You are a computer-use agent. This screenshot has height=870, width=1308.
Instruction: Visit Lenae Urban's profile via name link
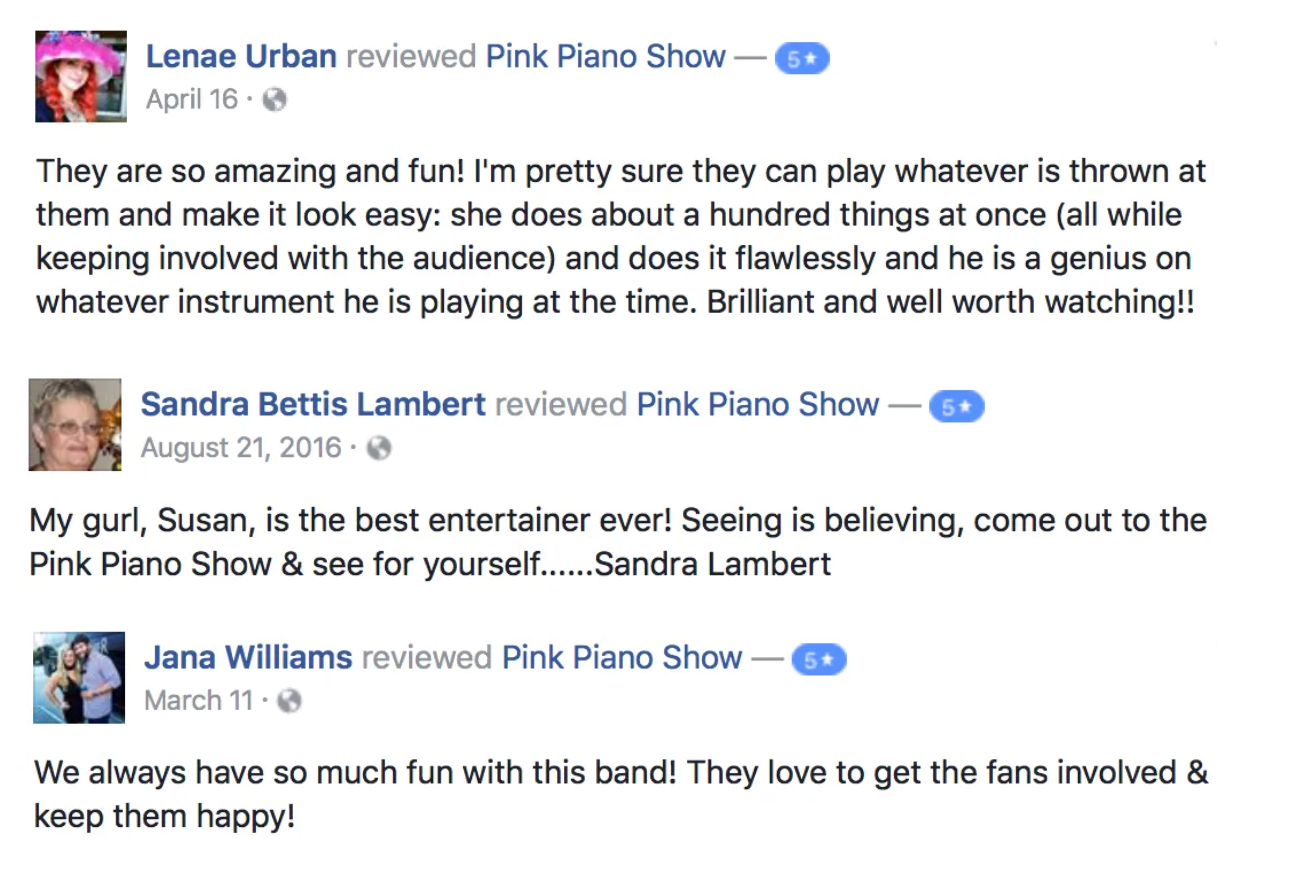[x=241, y=57]
